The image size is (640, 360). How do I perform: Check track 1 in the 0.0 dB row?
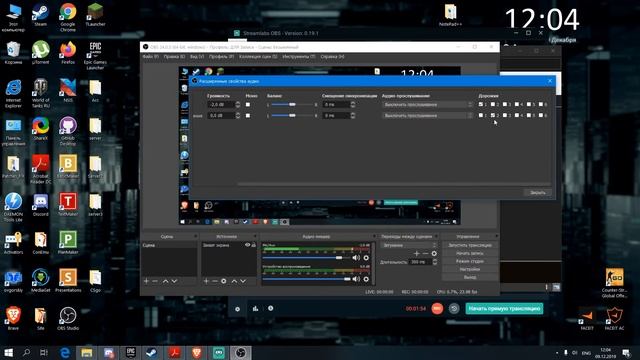tap(481, 116)
